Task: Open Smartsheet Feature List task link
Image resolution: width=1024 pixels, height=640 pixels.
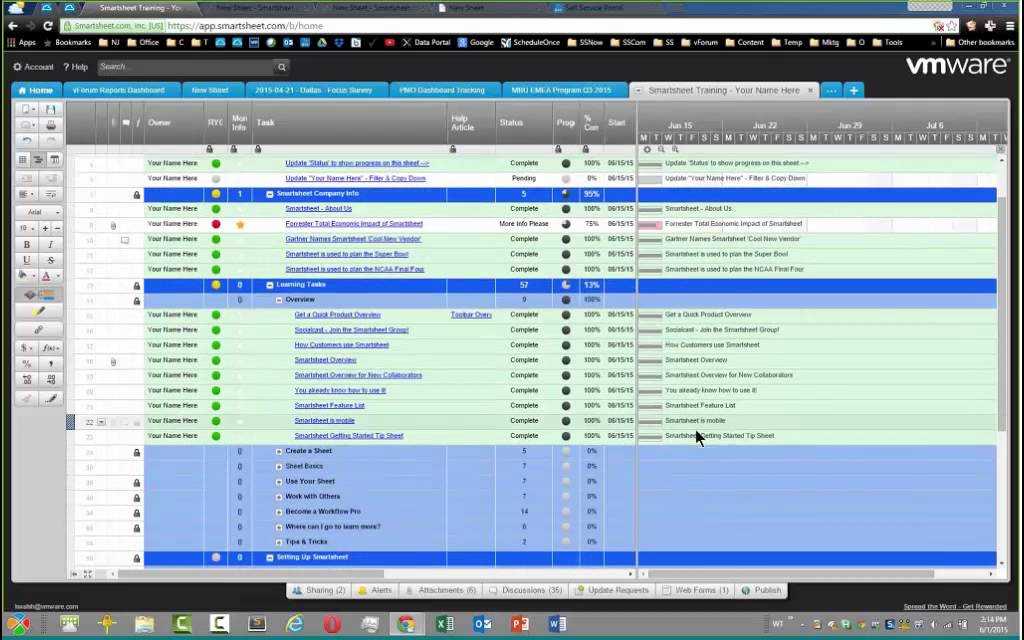Action: point(330,406)
